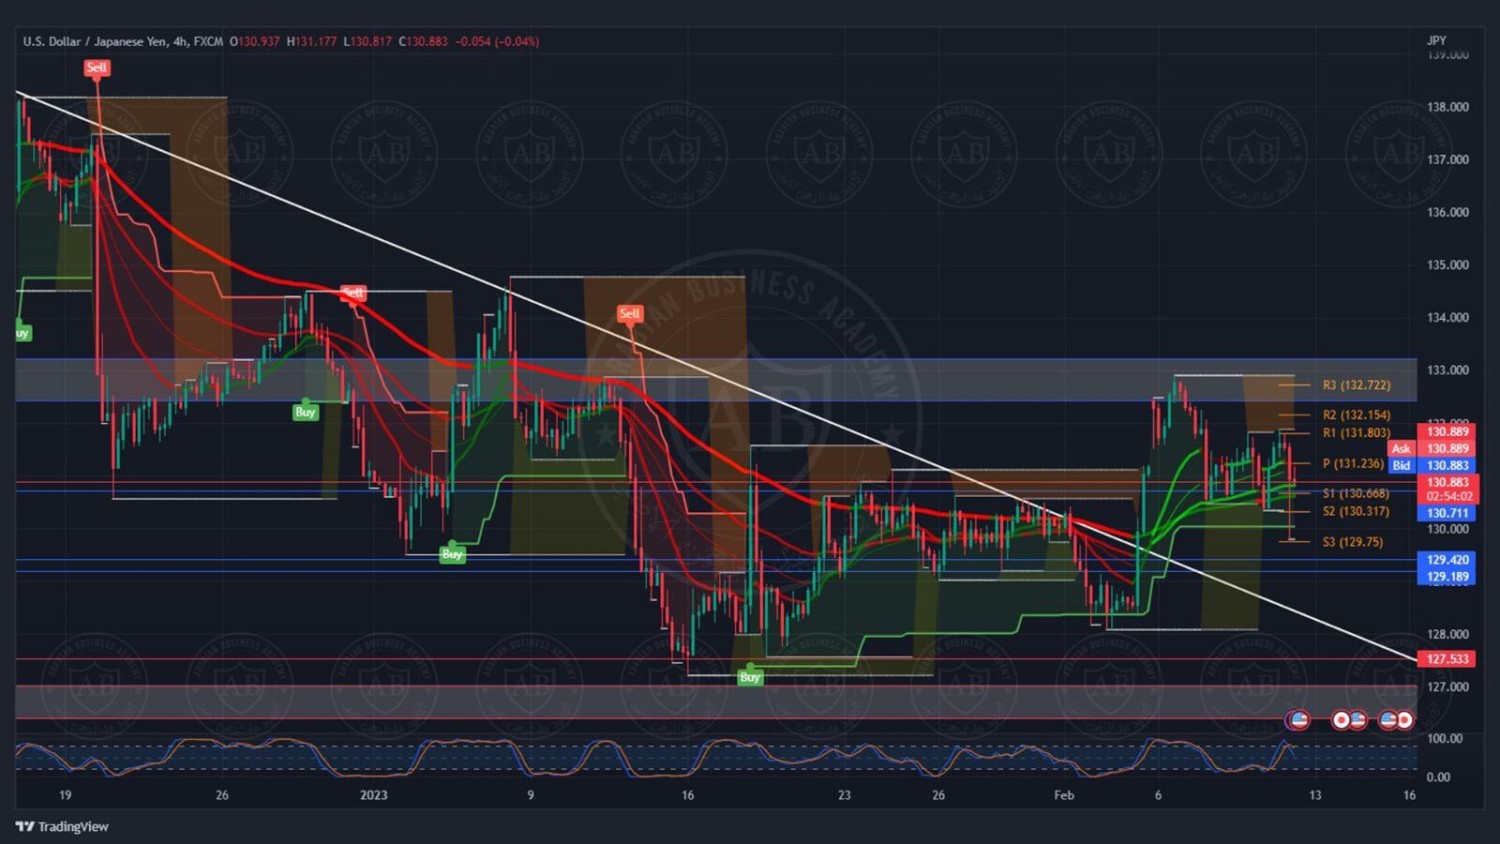Image resolution: width=1500 pixels, height=844 pixels.
Task: Click 128.000 on the price scale
Action: (1448, 635)
